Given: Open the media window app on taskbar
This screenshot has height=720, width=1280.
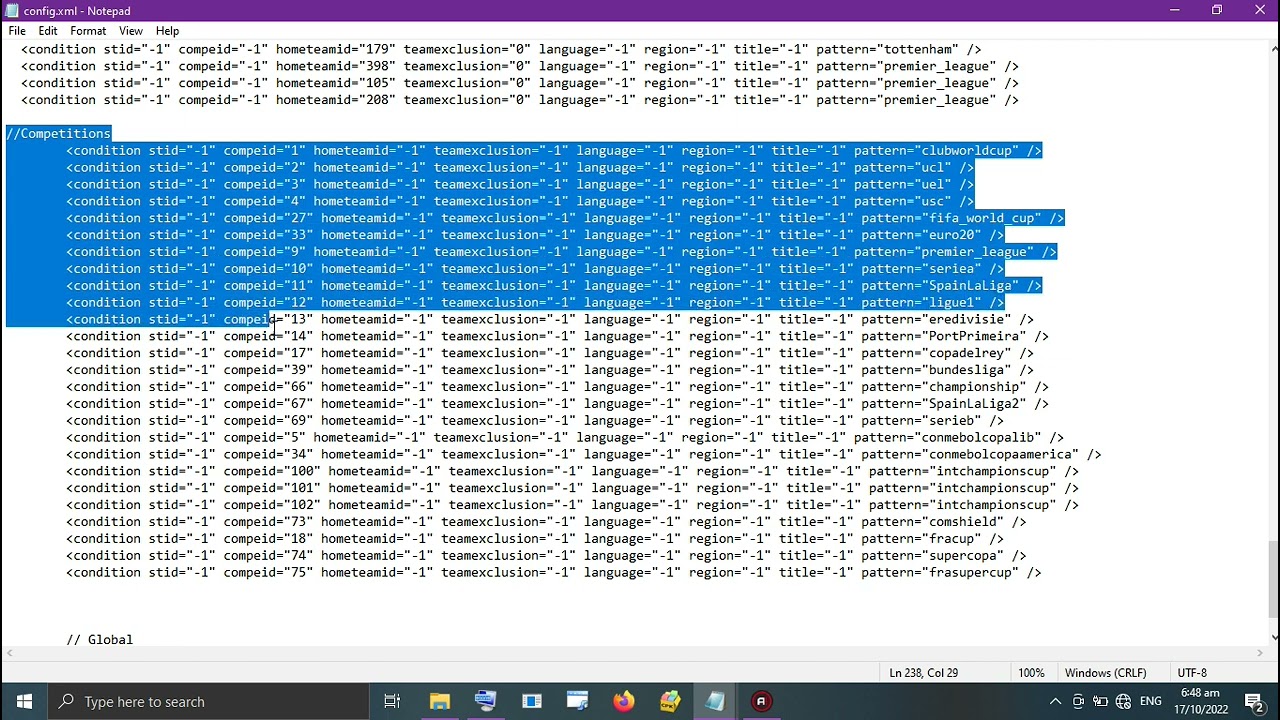Looking at the screenshot, I should tap(577, 701).
